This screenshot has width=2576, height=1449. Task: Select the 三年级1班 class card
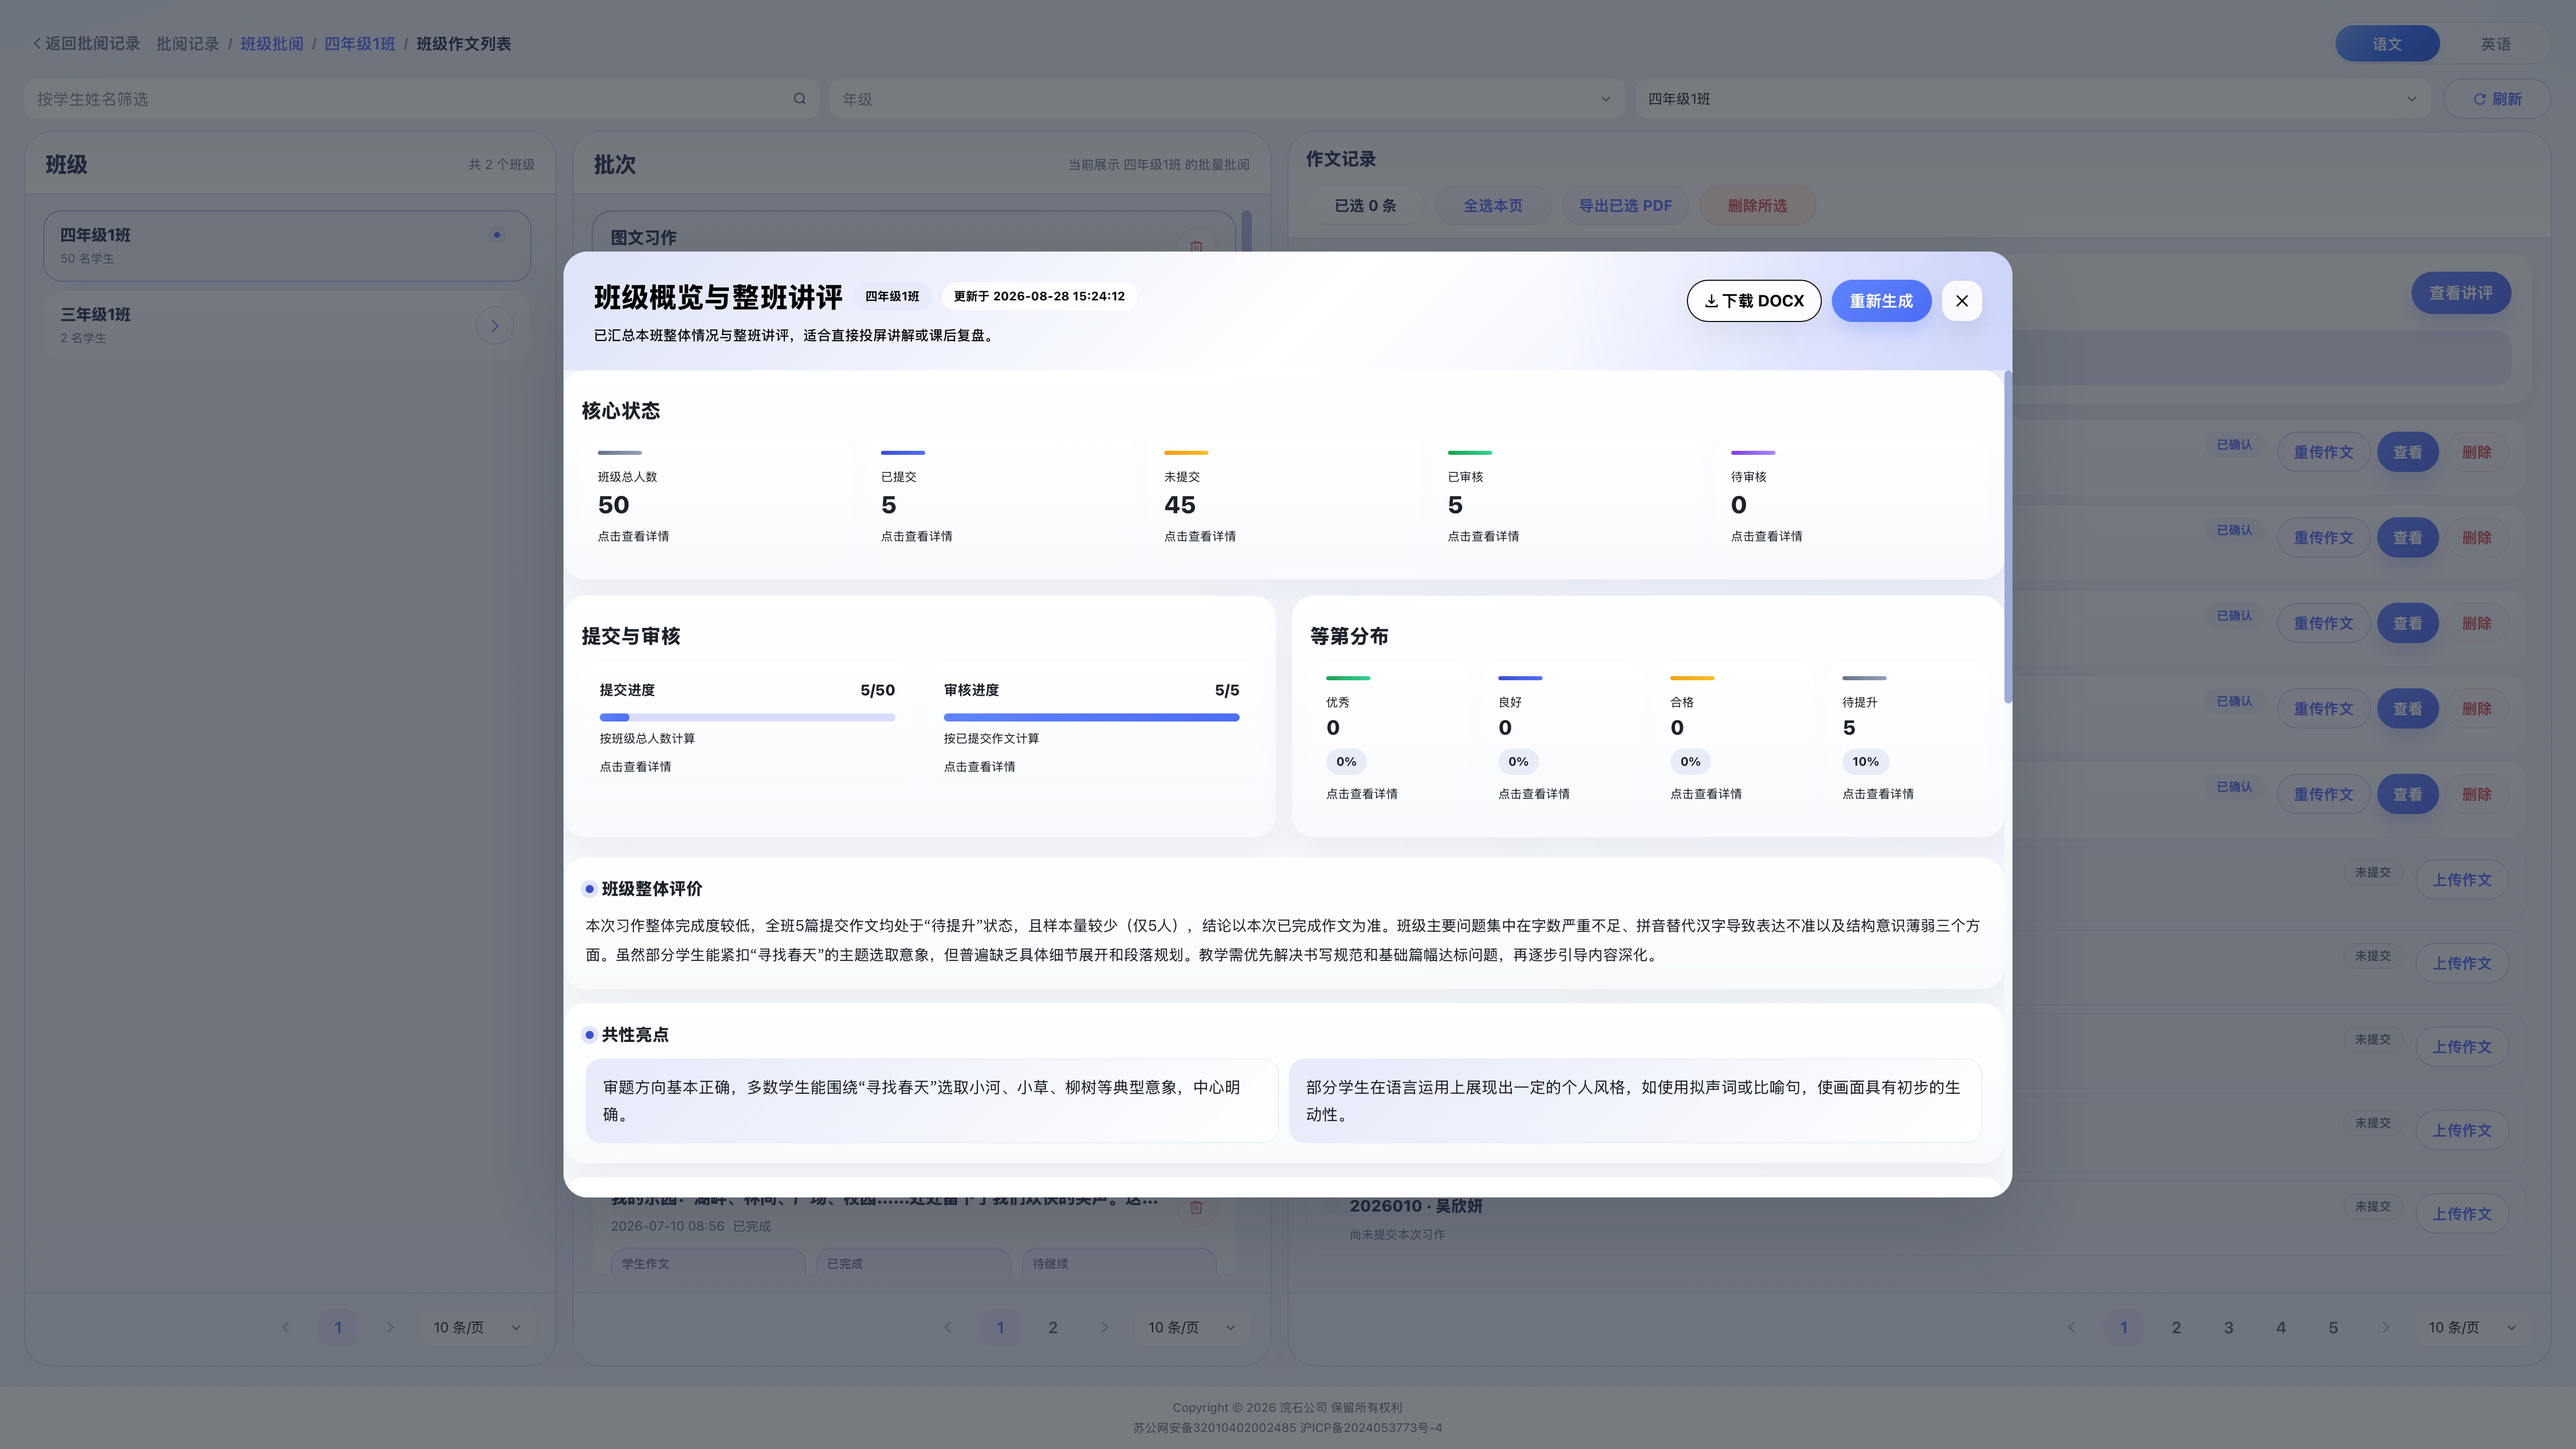287,325
